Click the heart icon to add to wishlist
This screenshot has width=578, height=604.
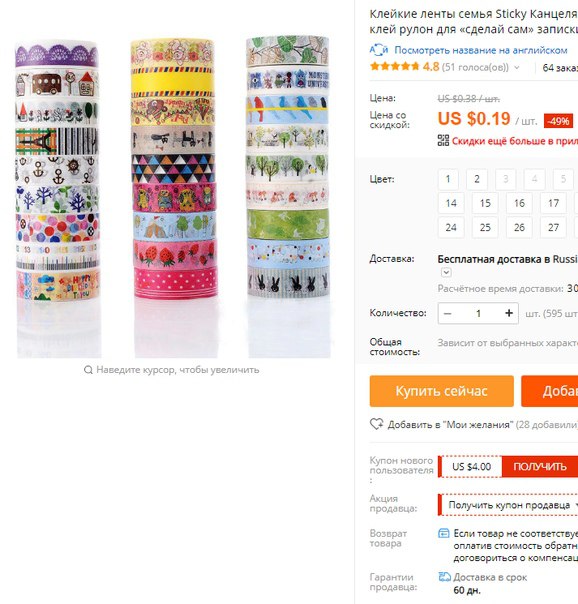click(x=376, y=424)
